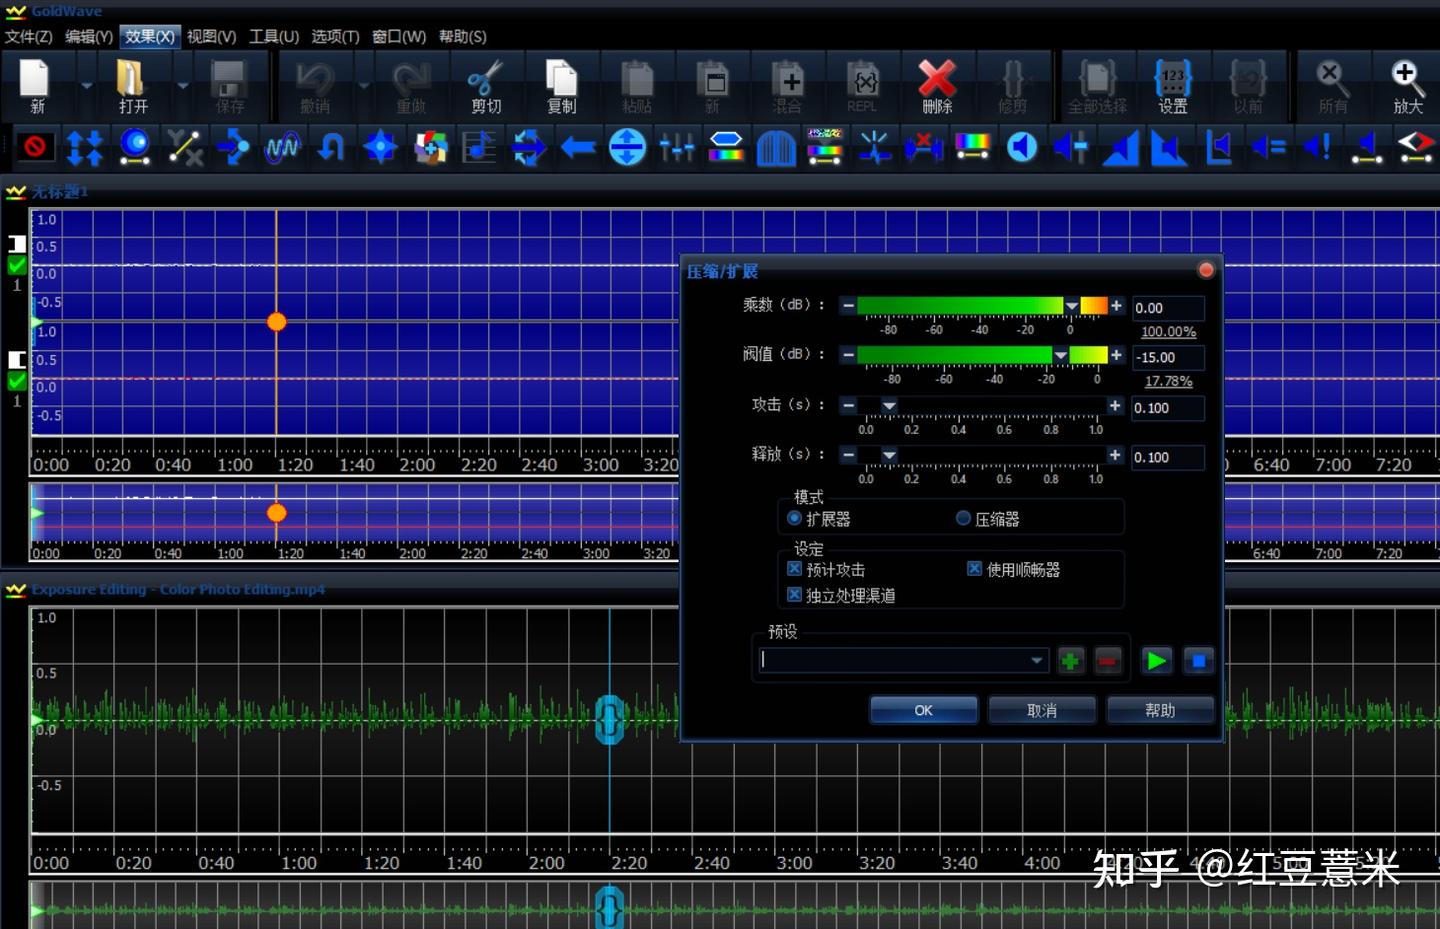Image resolution: width=1440 pixels, height=929 pixels.
Task: Click the 取消 button
Action: click(1042, 710)
